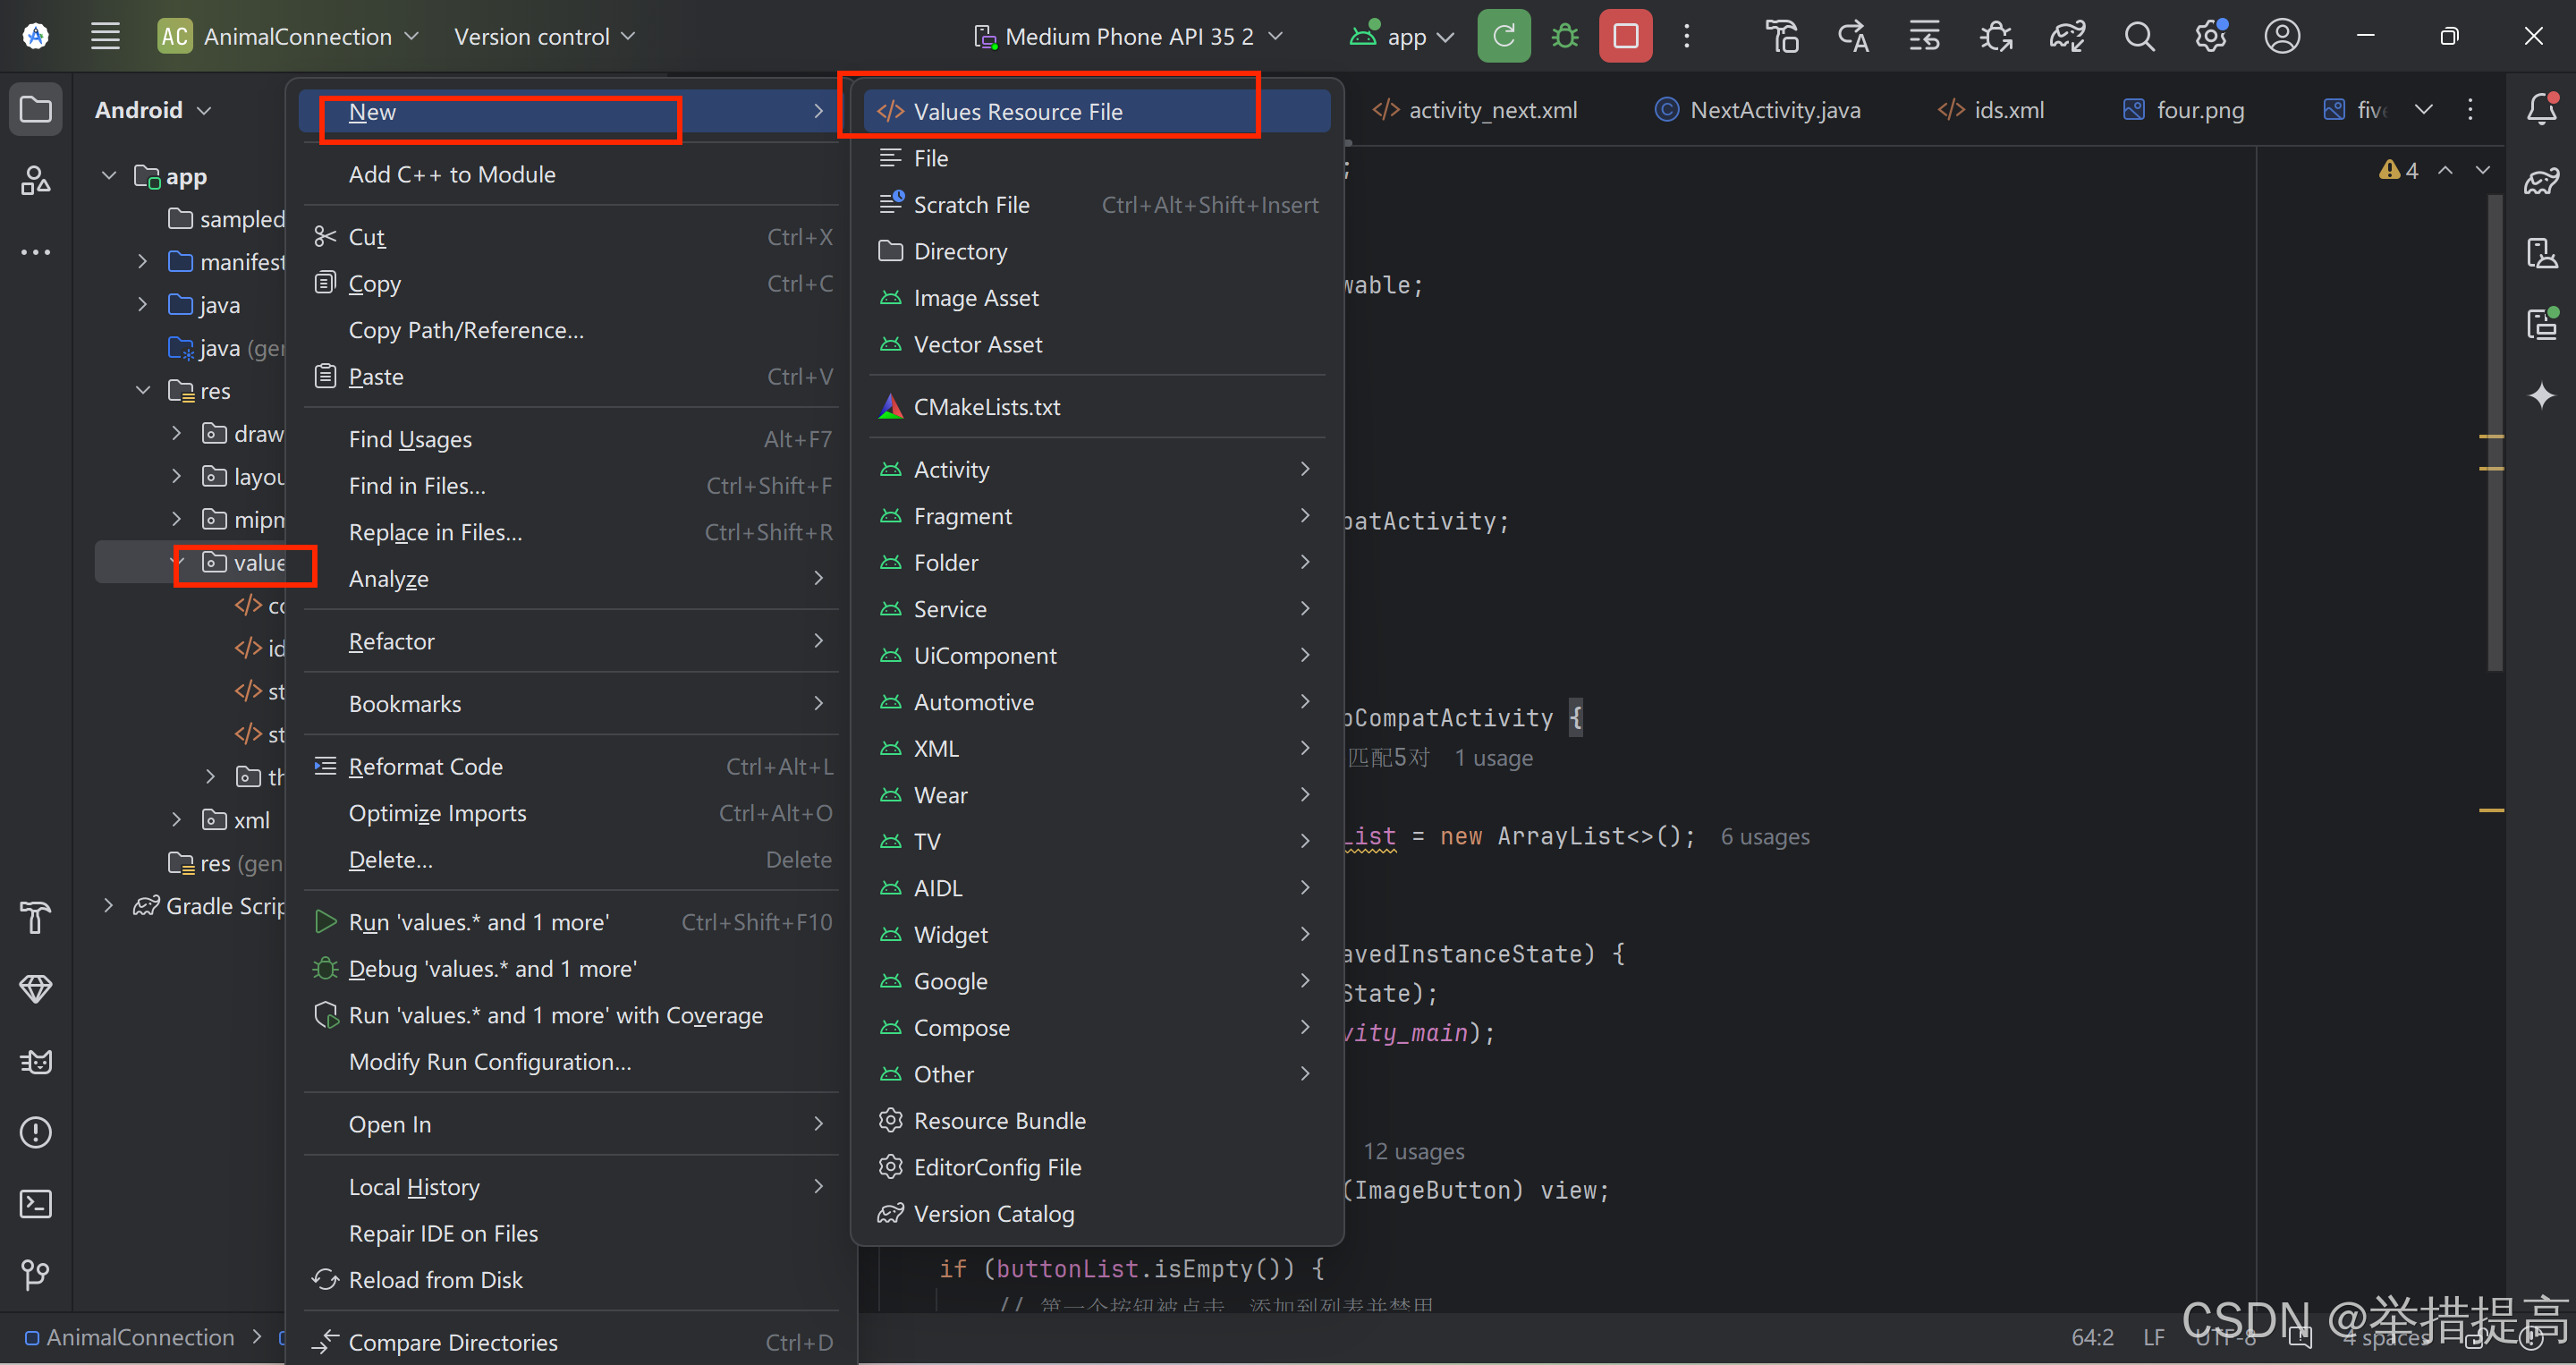Open Logcat tool window
The image size is (2576, 1365).
coord(36,1061)
